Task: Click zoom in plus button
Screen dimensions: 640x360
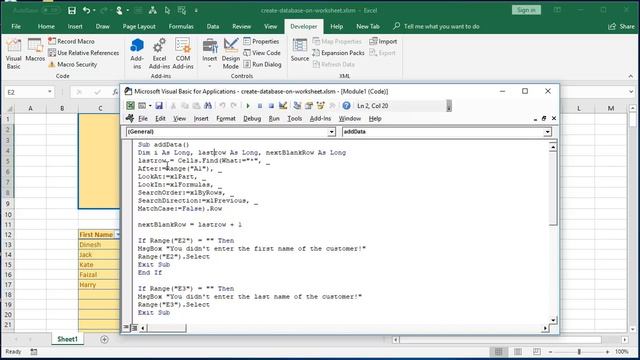Action: pos(607,351)
